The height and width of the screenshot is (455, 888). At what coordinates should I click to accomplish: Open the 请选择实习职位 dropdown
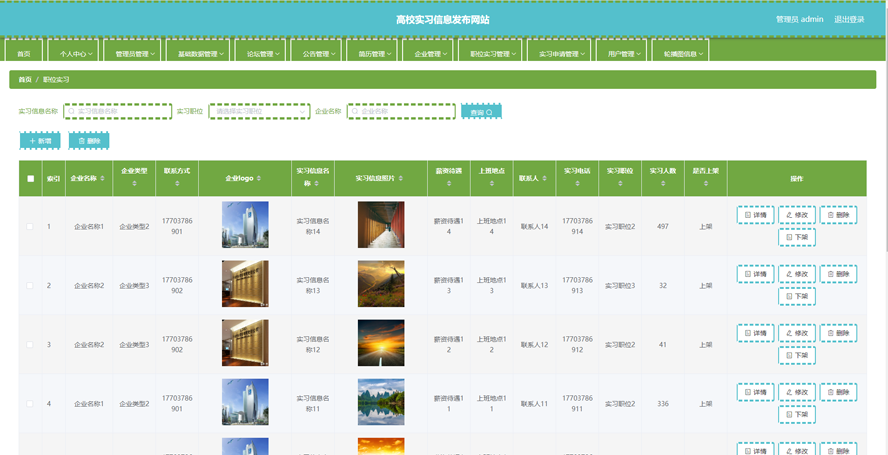[259, 112]
